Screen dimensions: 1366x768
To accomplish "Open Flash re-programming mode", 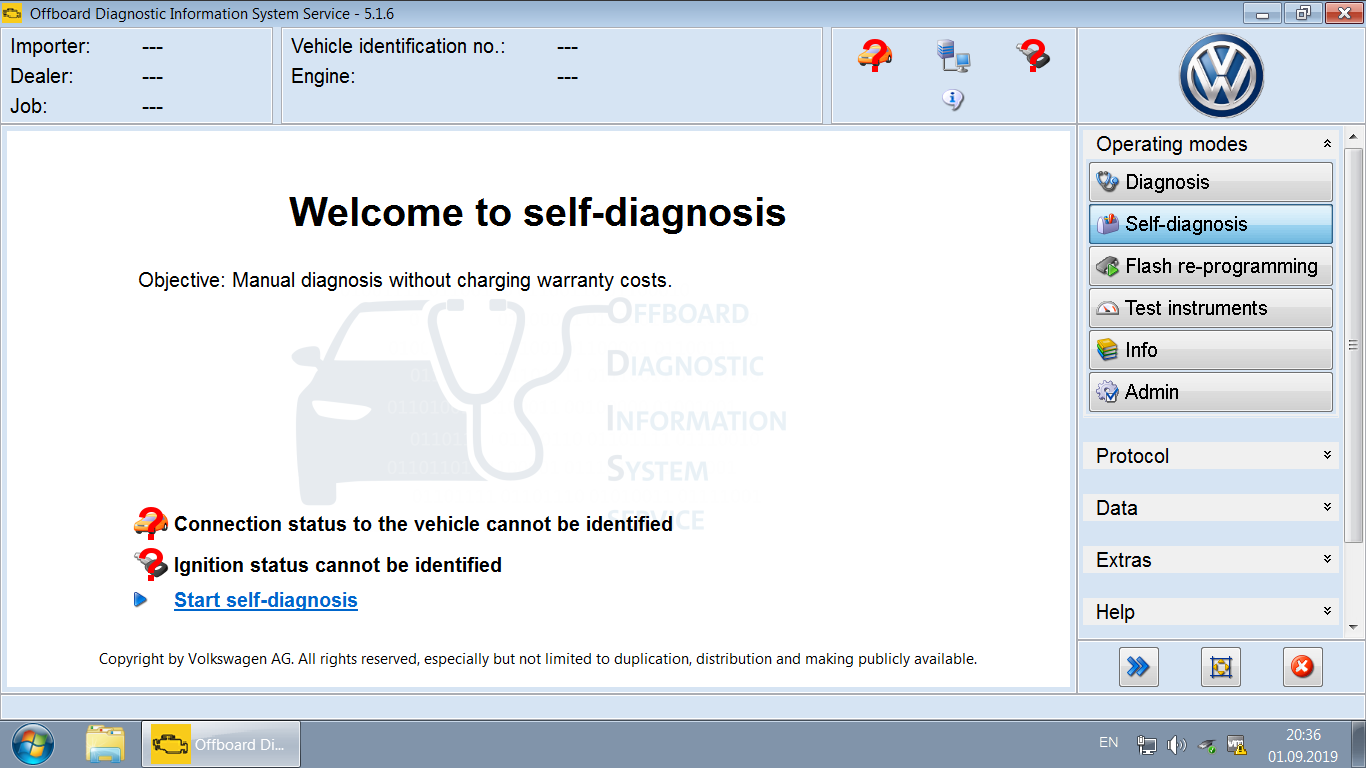I will pos(1210,266).
